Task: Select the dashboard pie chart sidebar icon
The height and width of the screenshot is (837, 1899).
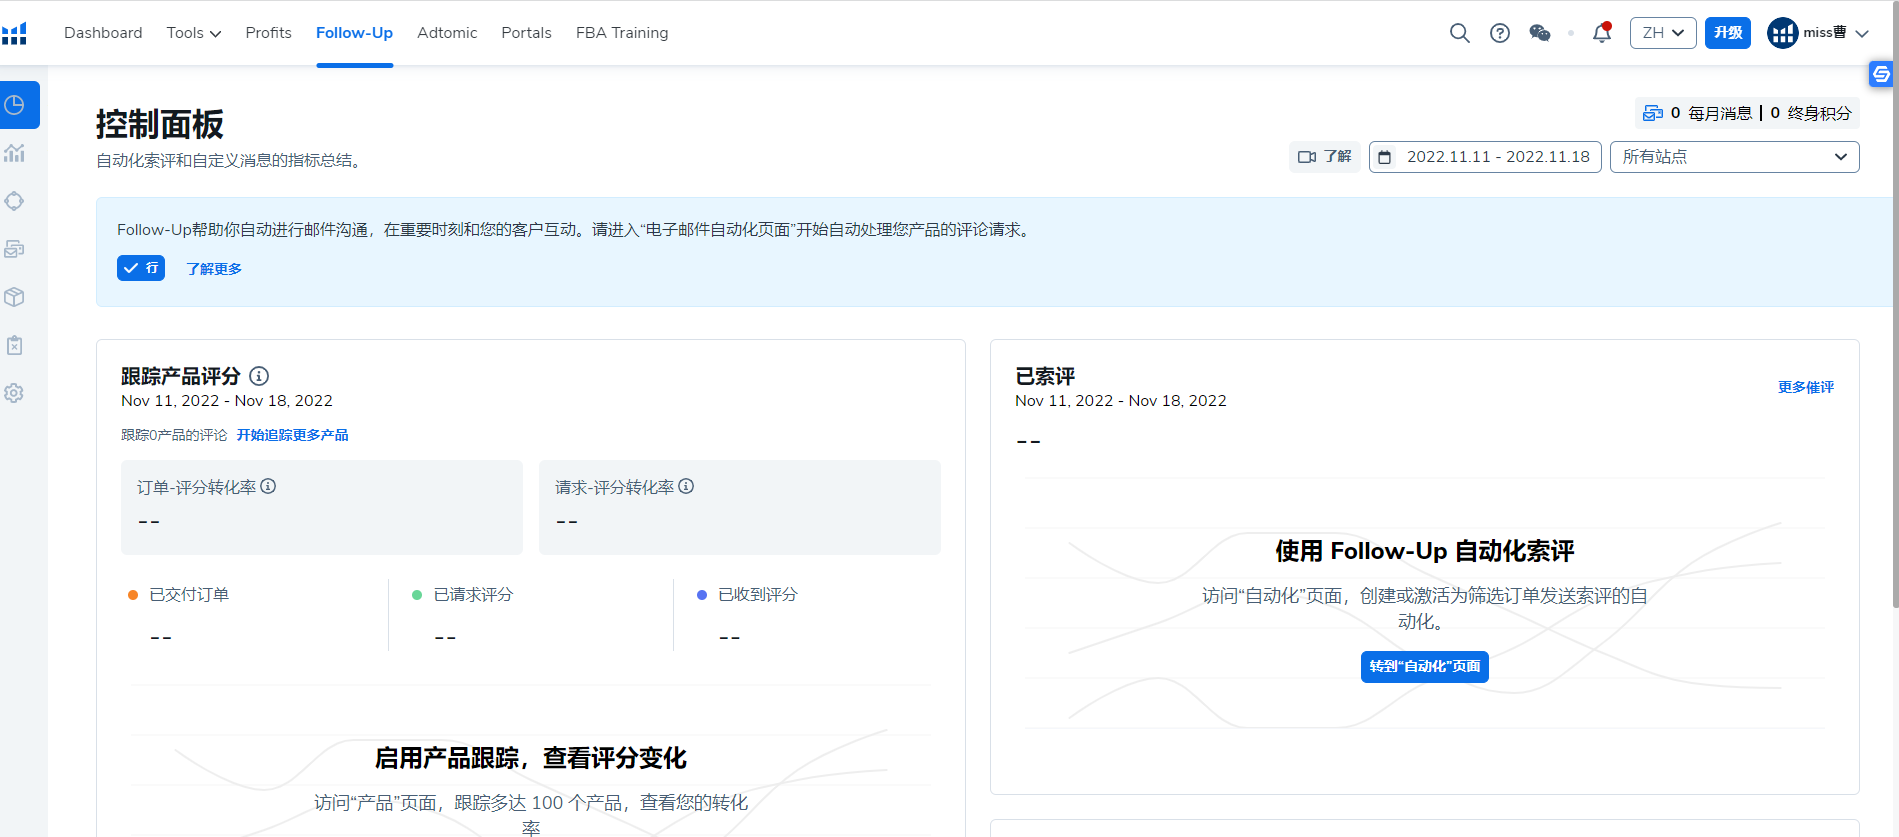Action: [x=14, y=105]
